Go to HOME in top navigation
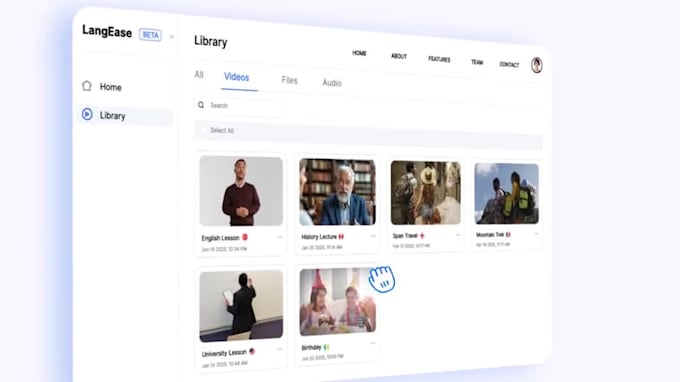Viewport: 680px width, 382px height. click(359, 53)
